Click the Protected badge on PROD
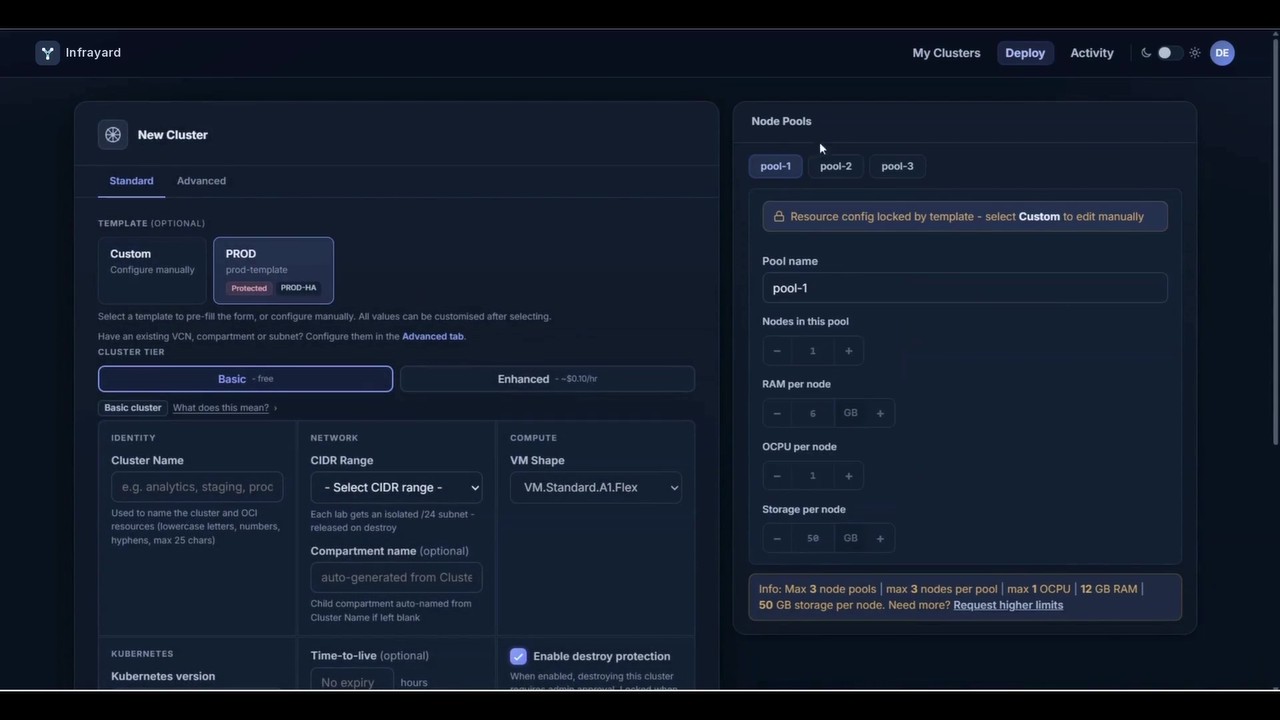 tap(249, 288)
